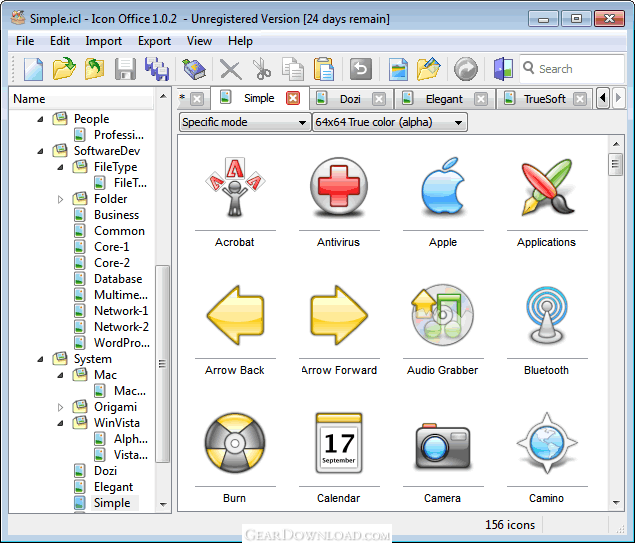Select the Common library in tree

pos(119,231)
